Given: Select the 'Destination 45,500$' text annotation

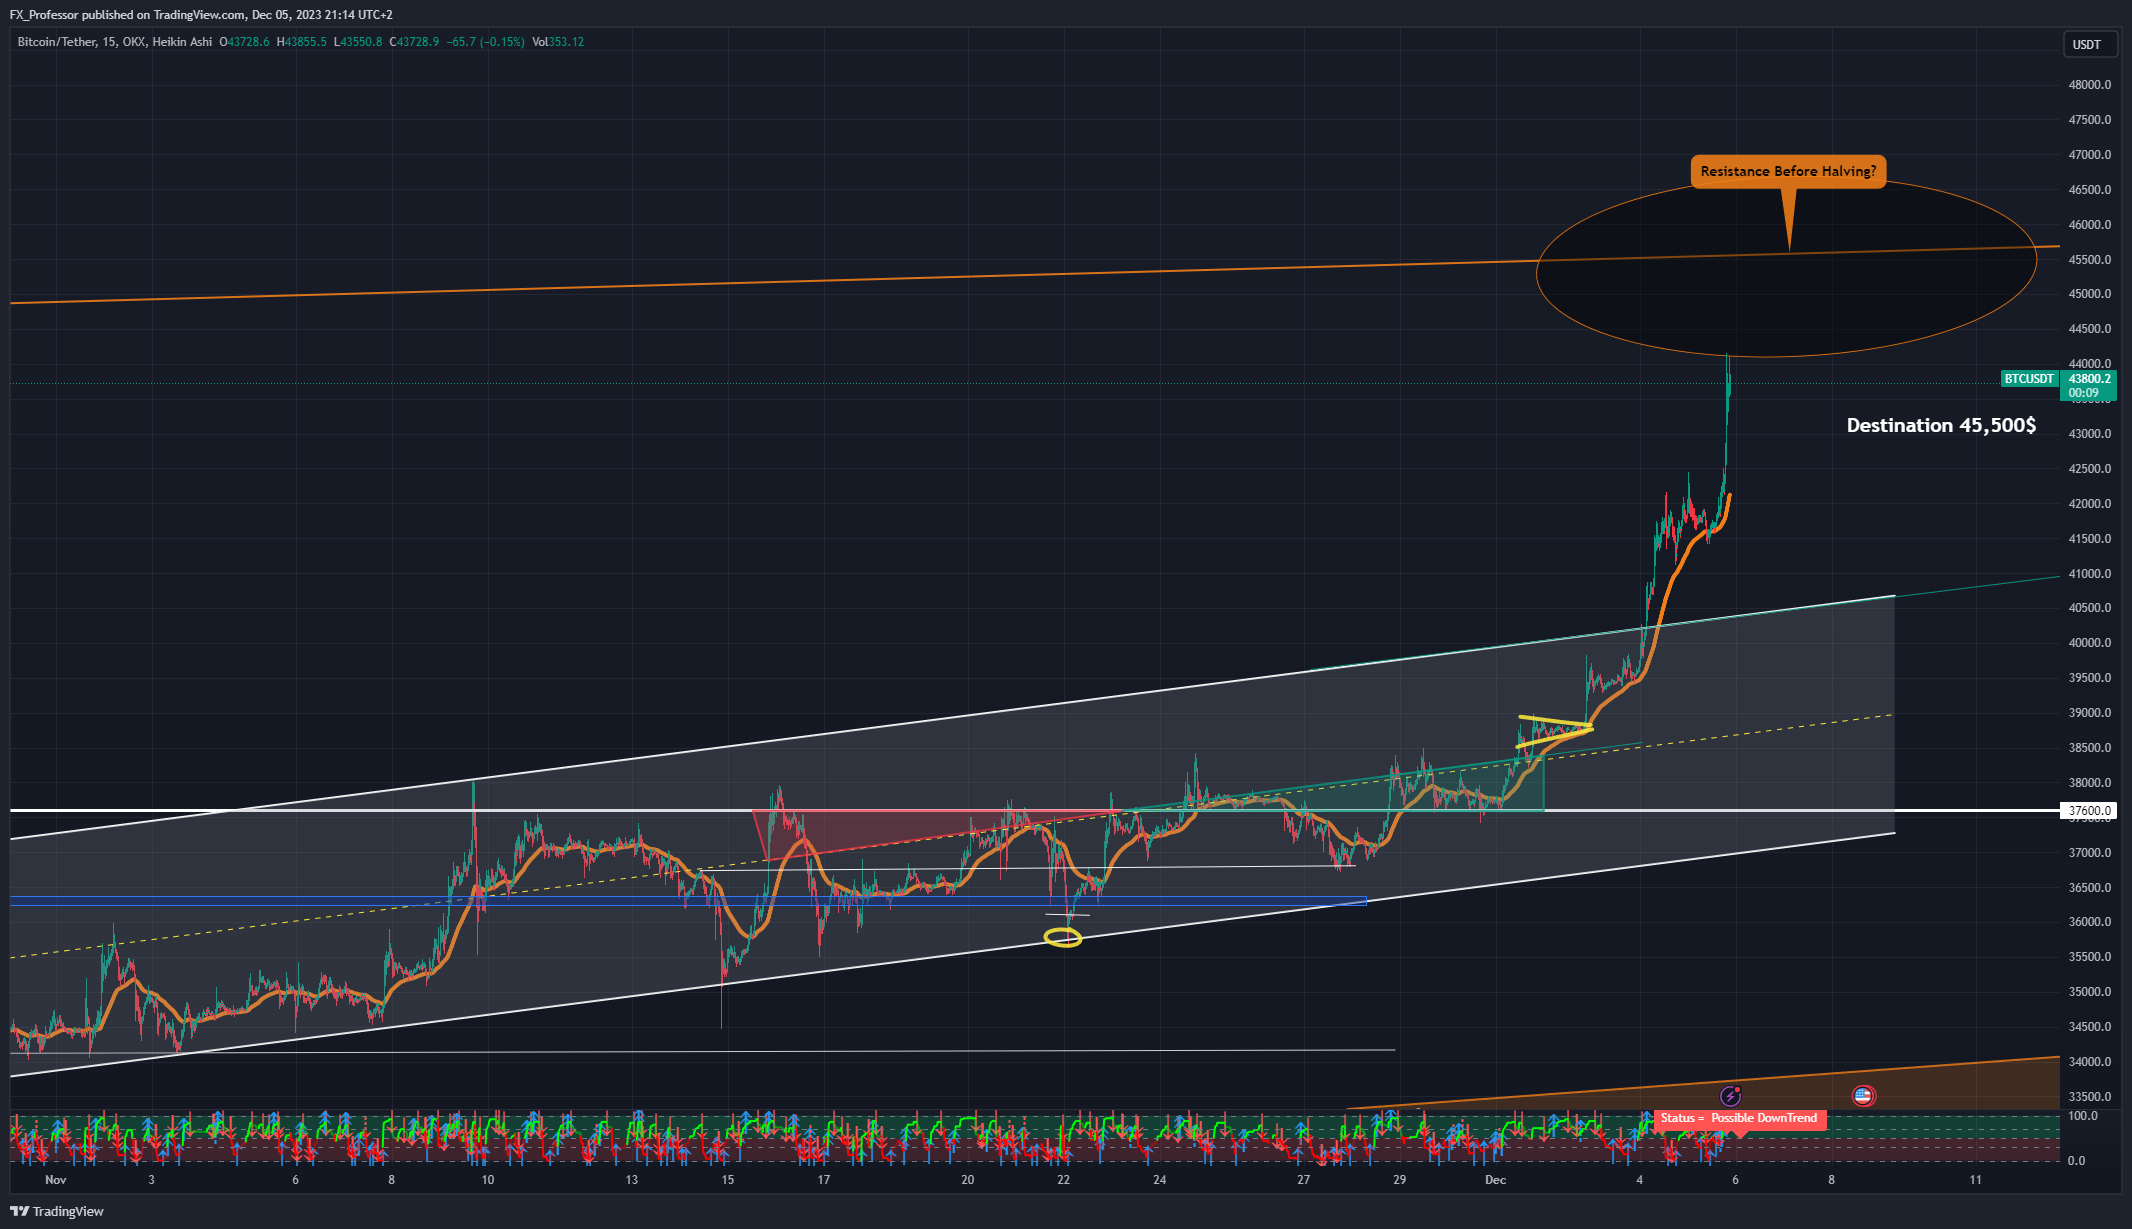Looking at the screenshot, I should (1941, 425).
